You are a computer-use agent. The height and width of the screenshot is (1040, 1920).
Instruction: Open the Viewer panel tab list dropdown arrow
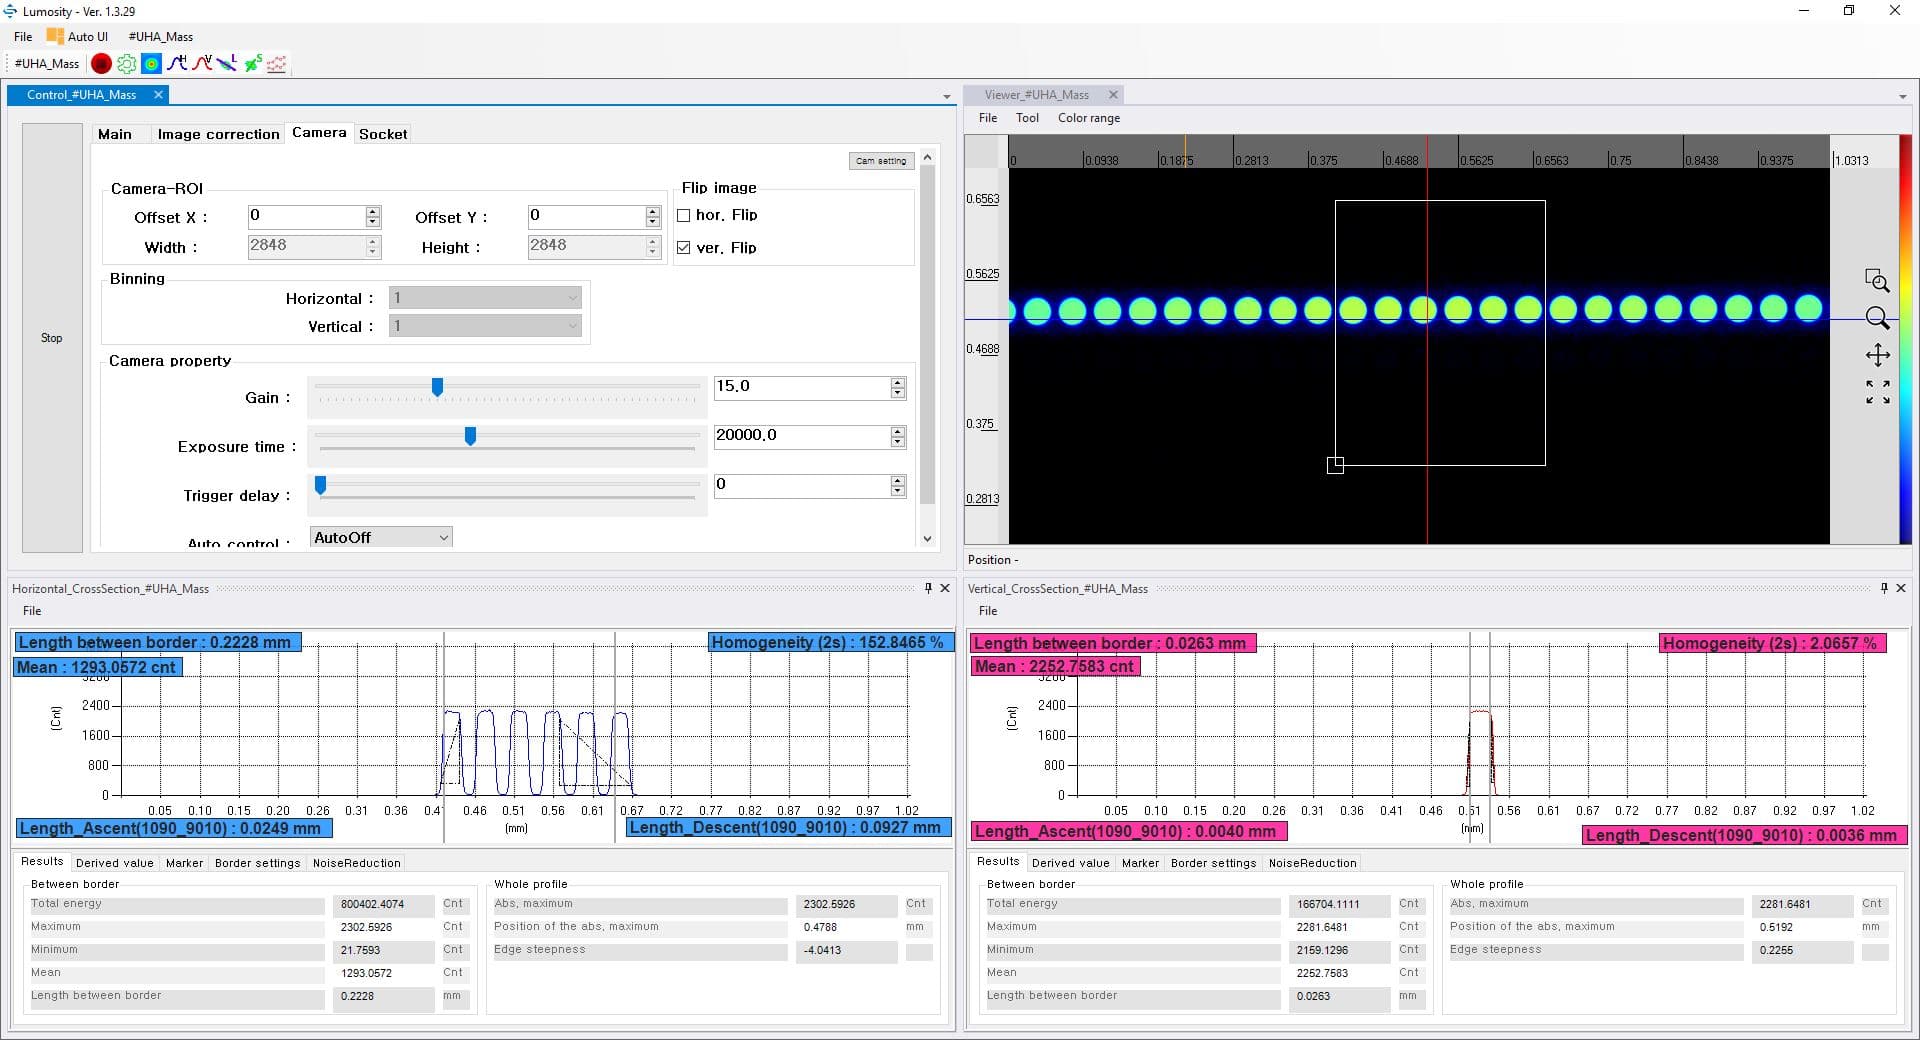pyautogui.click(x=1902, y=97)
